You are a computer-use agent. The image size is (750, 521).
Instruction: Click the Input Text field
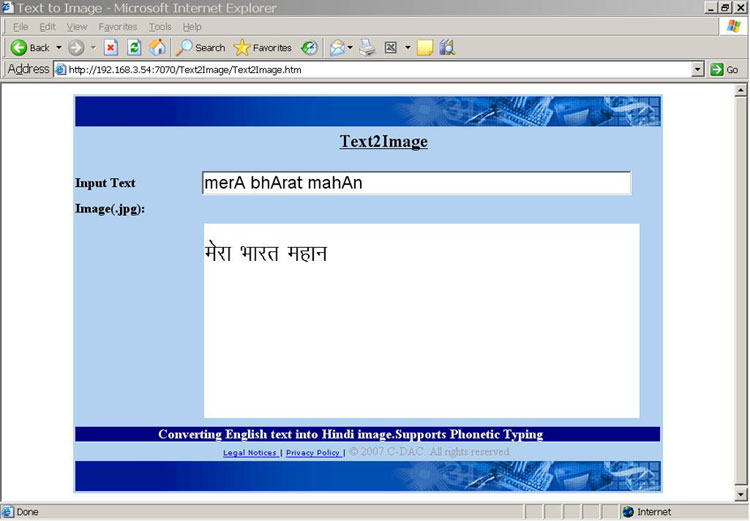tap(416, 183)
